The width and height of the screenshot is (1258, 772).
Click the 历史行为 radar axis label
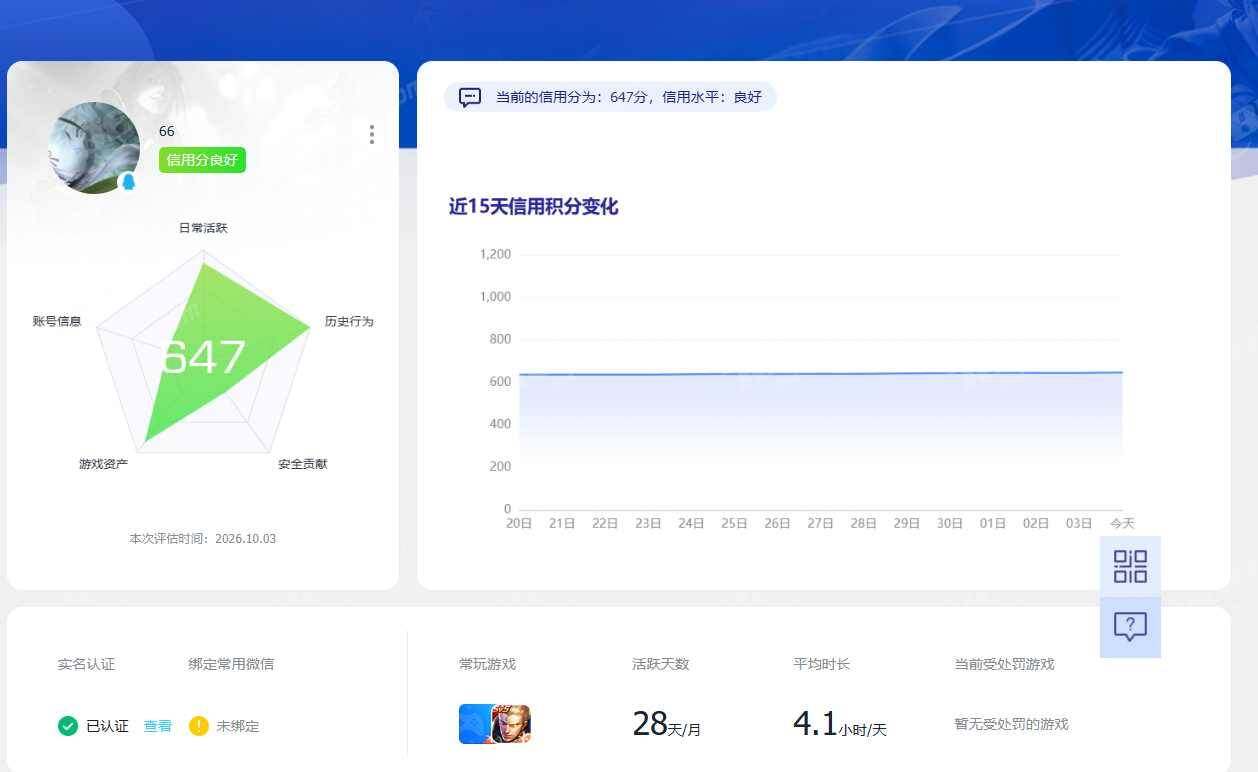pos(349,321)
